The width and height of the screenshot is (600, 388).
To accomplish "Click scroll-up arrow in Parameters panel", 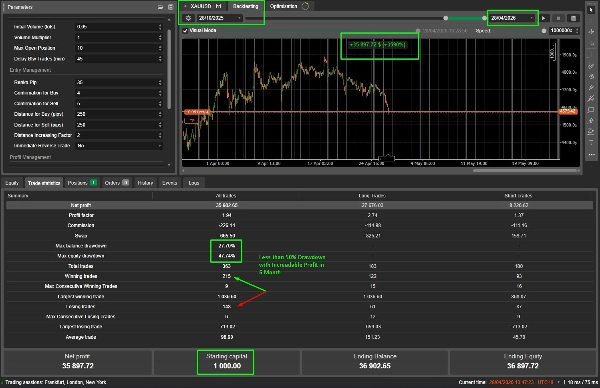I will pyautogui.click(x=169, y=19).
